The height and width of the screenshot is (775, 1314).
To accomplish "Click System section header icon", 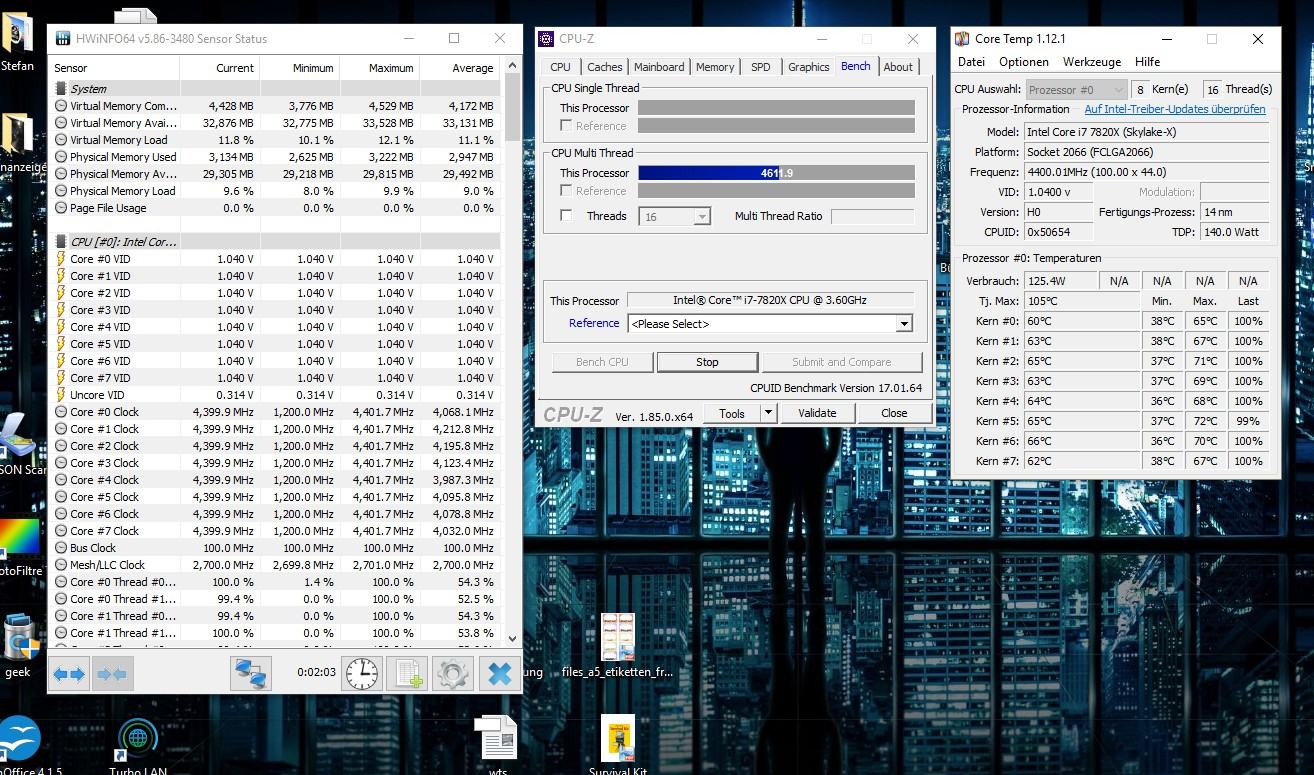I will click(x=61, y=89).
